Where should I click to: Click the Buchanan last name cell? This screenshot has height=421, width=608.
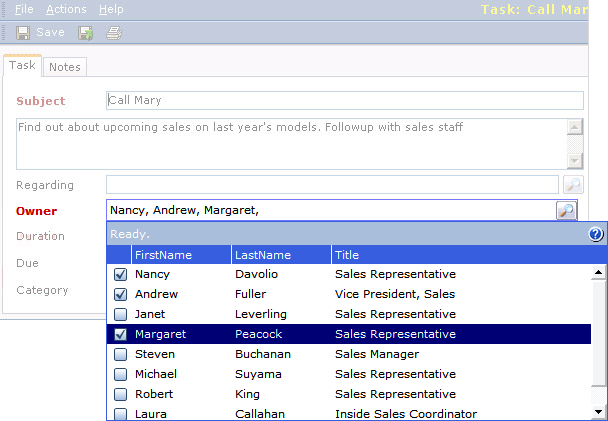[x=263, y=354]
